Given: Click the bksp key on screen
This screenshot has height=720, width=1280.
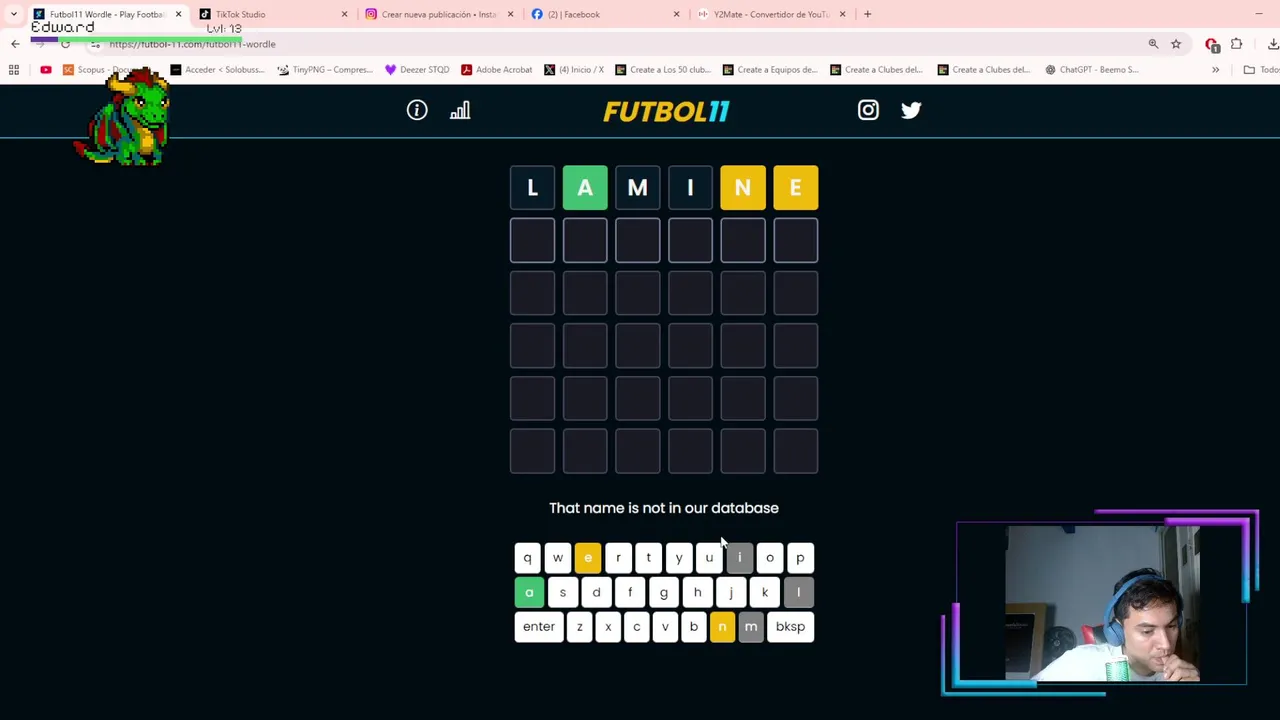Looking at the screenshot, I should pos(790,626).
